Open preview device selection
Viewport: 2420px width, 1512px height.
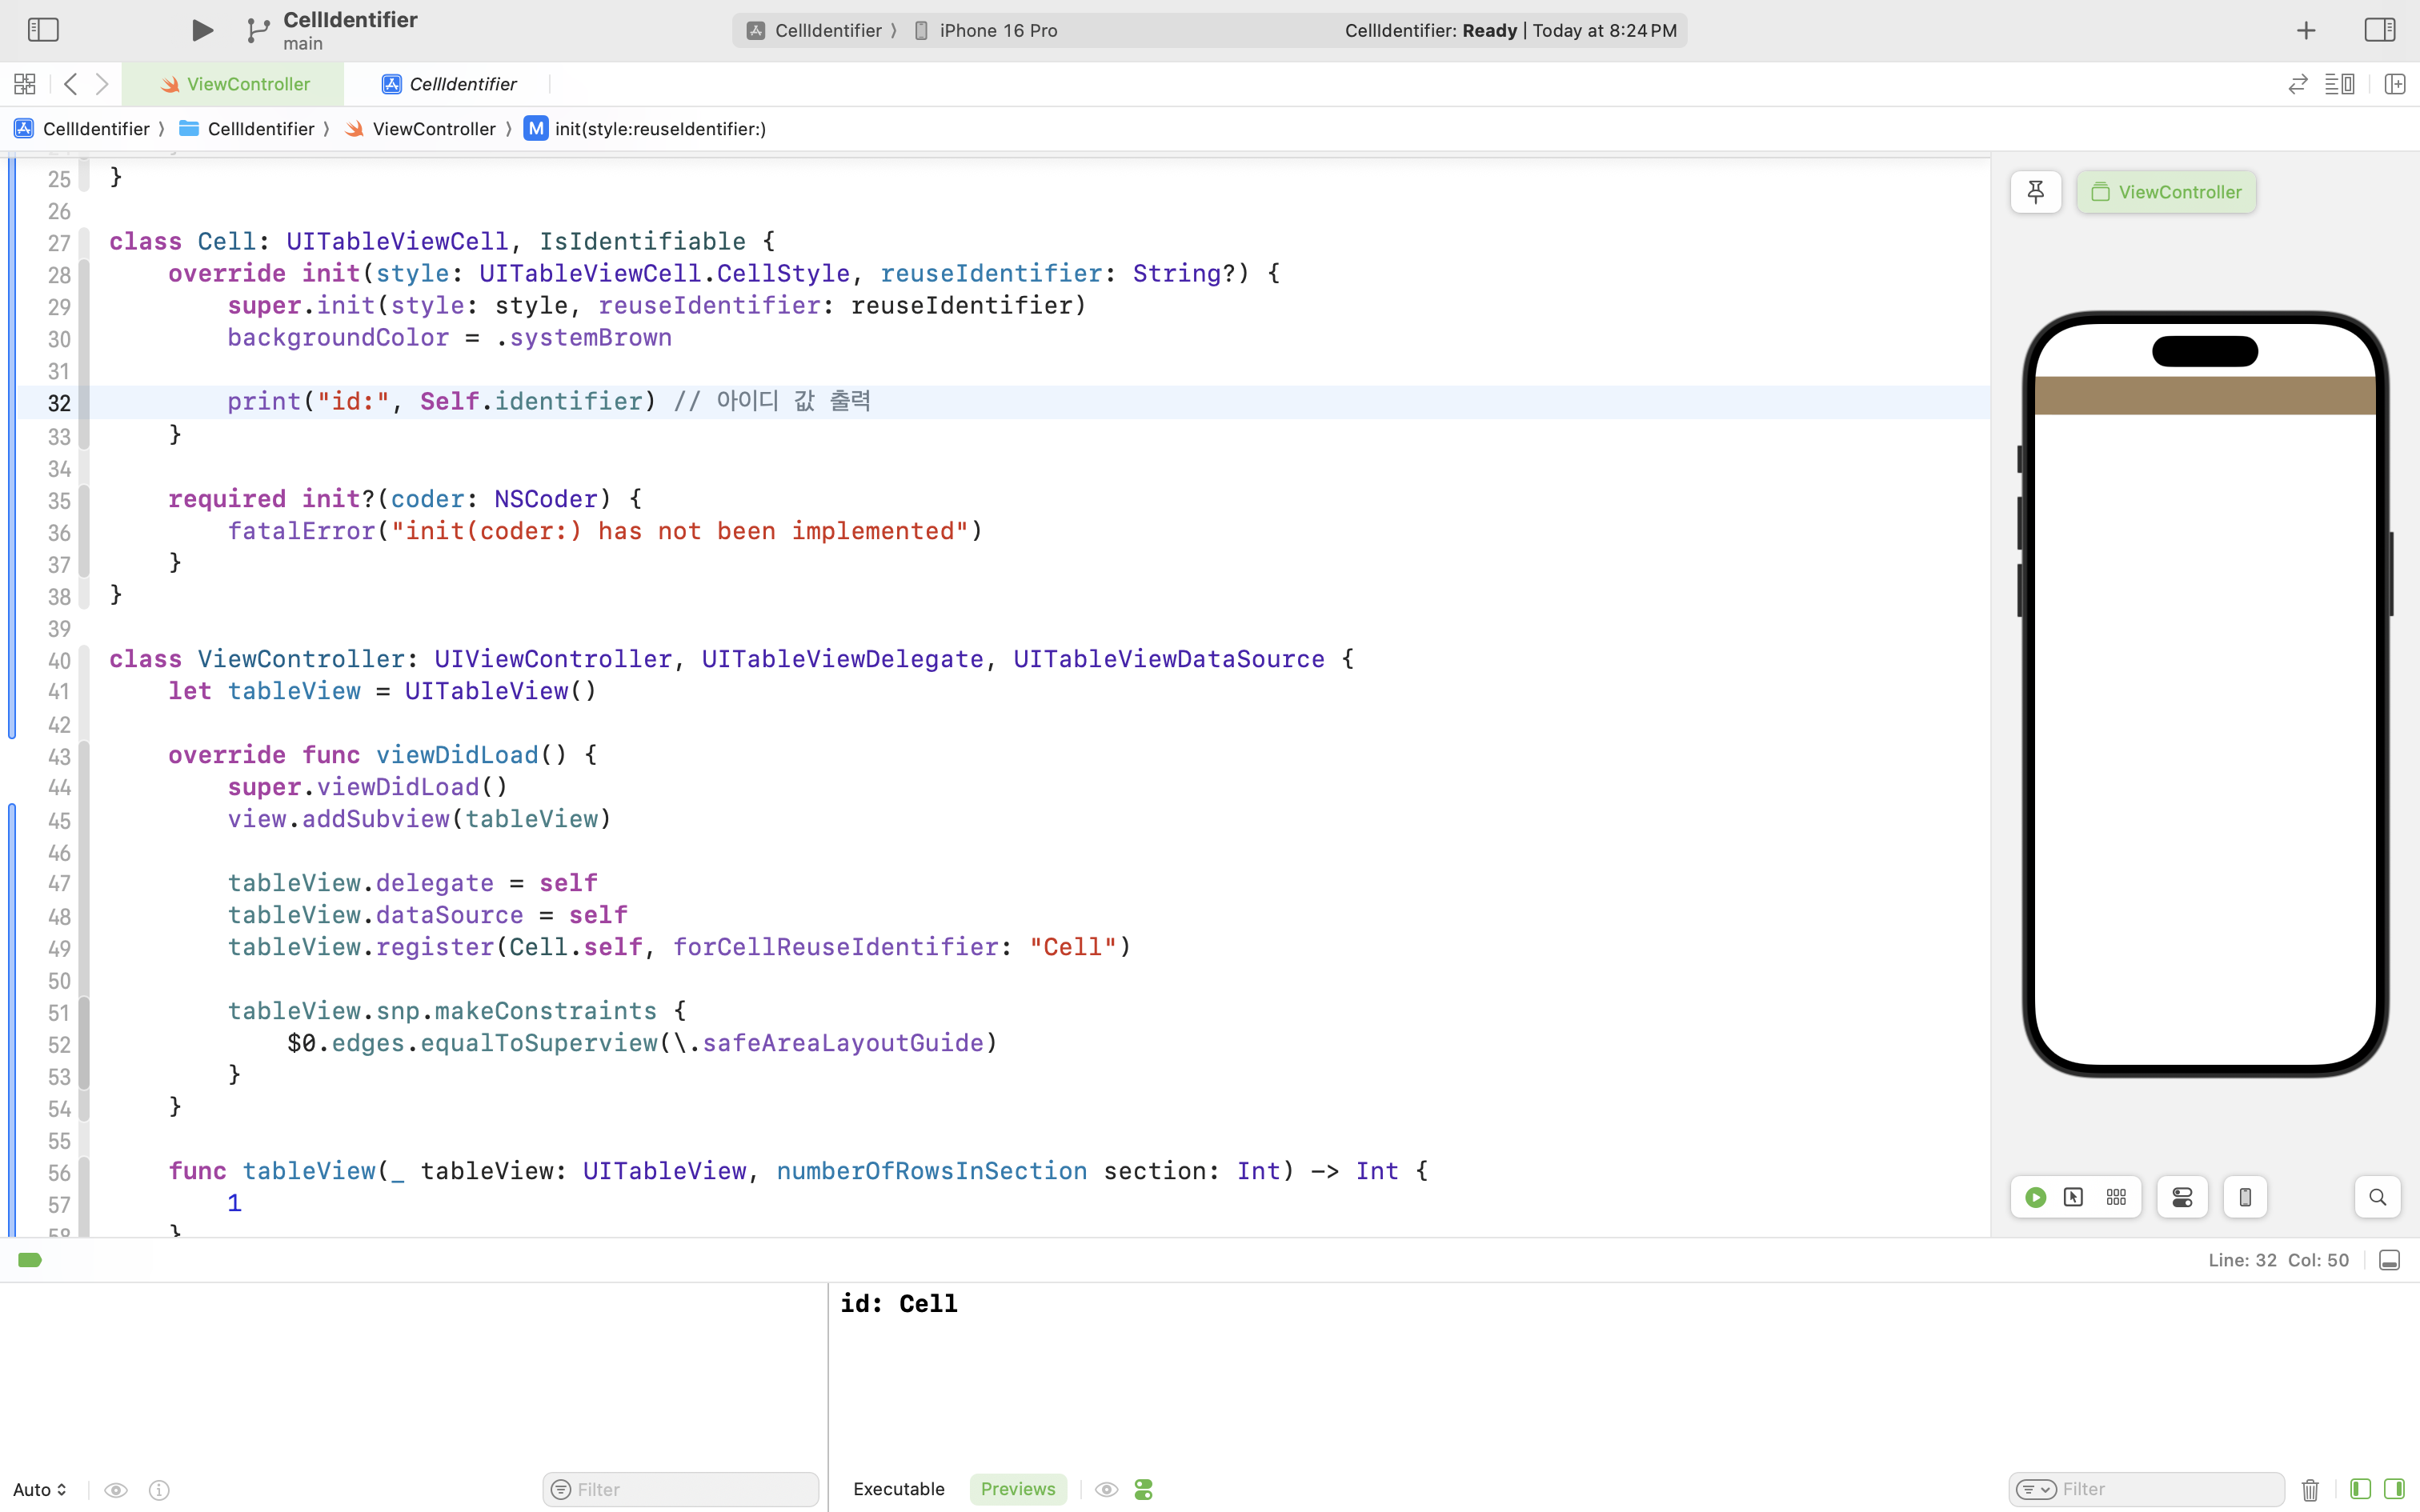point(2245,1197)
